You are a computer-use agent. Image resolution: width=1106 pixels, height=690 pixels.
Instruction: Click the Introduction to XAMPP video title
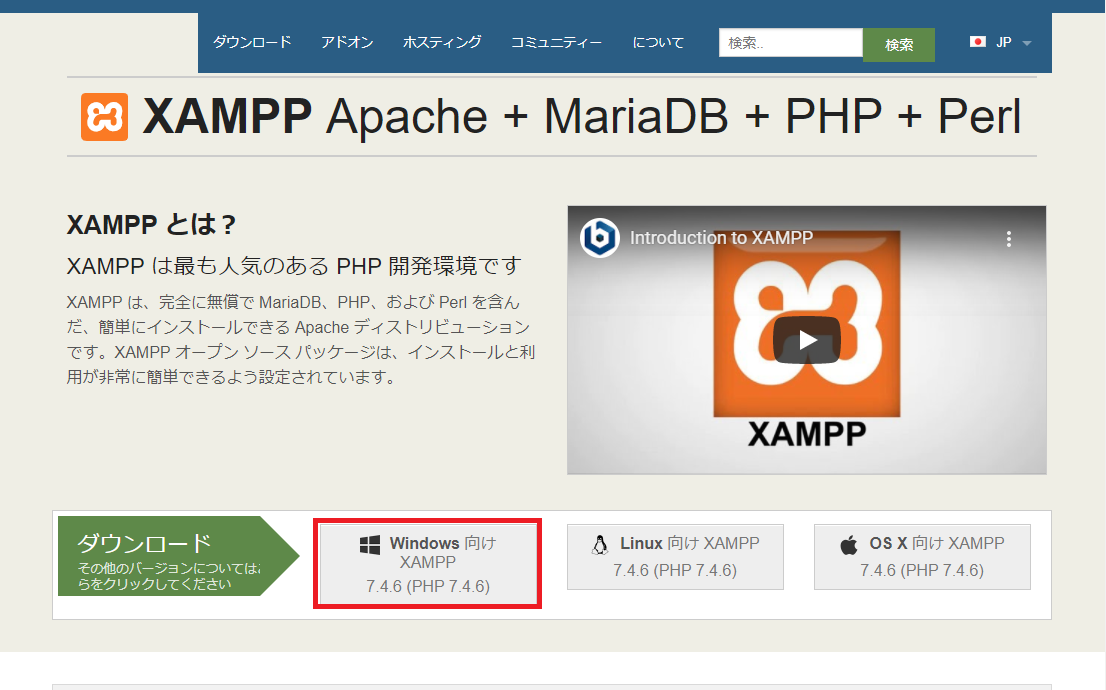(x=721, y=238)
